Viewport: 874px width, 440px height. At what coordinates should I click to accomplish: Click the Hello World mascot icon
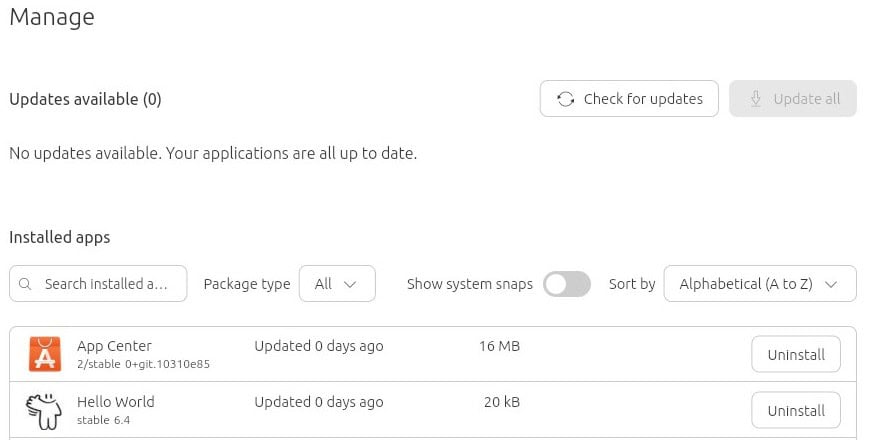[44, 411]
